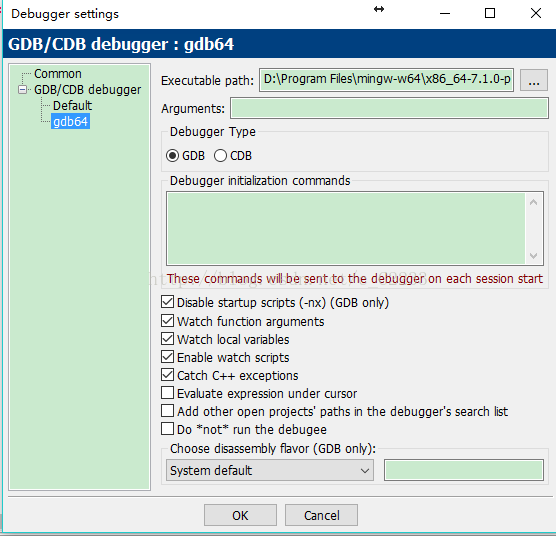Browse for executable with the ... button
The width and height of the screenshot is (556, 536).
click(534, 80)
